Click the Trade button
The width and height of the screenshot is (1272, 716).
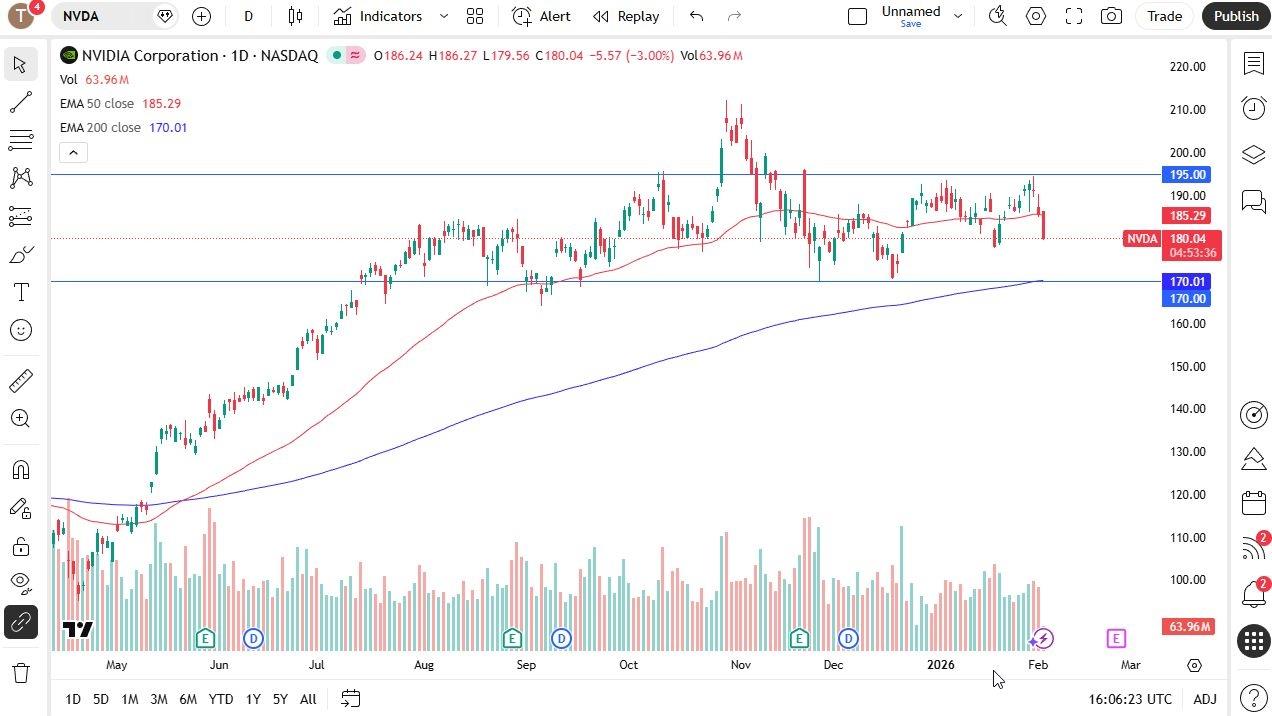coord(1164,16)
